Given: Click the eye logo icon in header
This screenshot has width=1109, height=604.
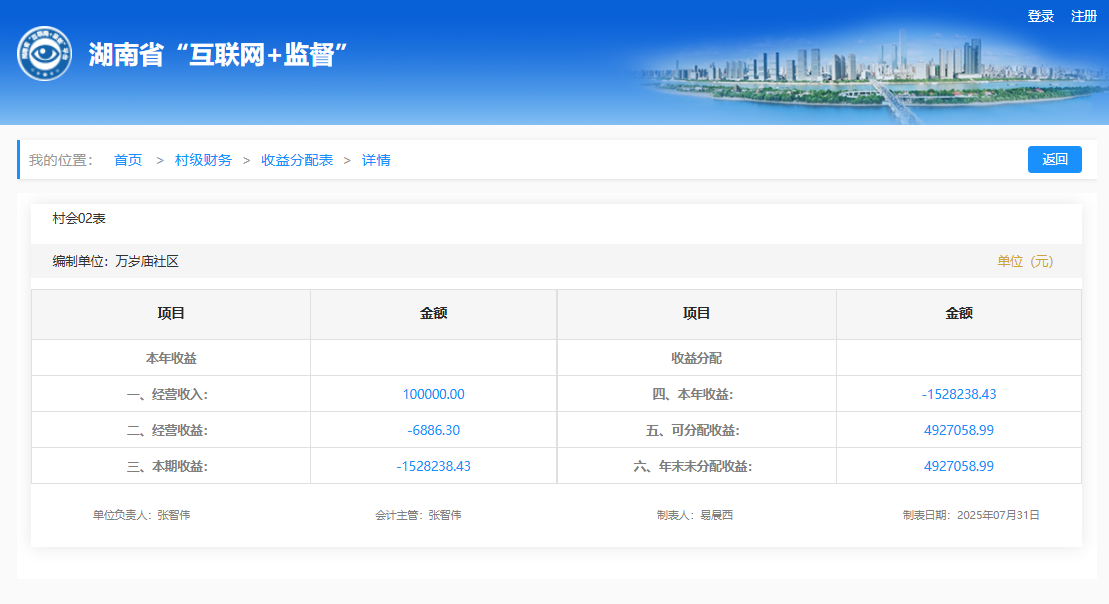Looking at the screenshot, I should click(44, 54).
